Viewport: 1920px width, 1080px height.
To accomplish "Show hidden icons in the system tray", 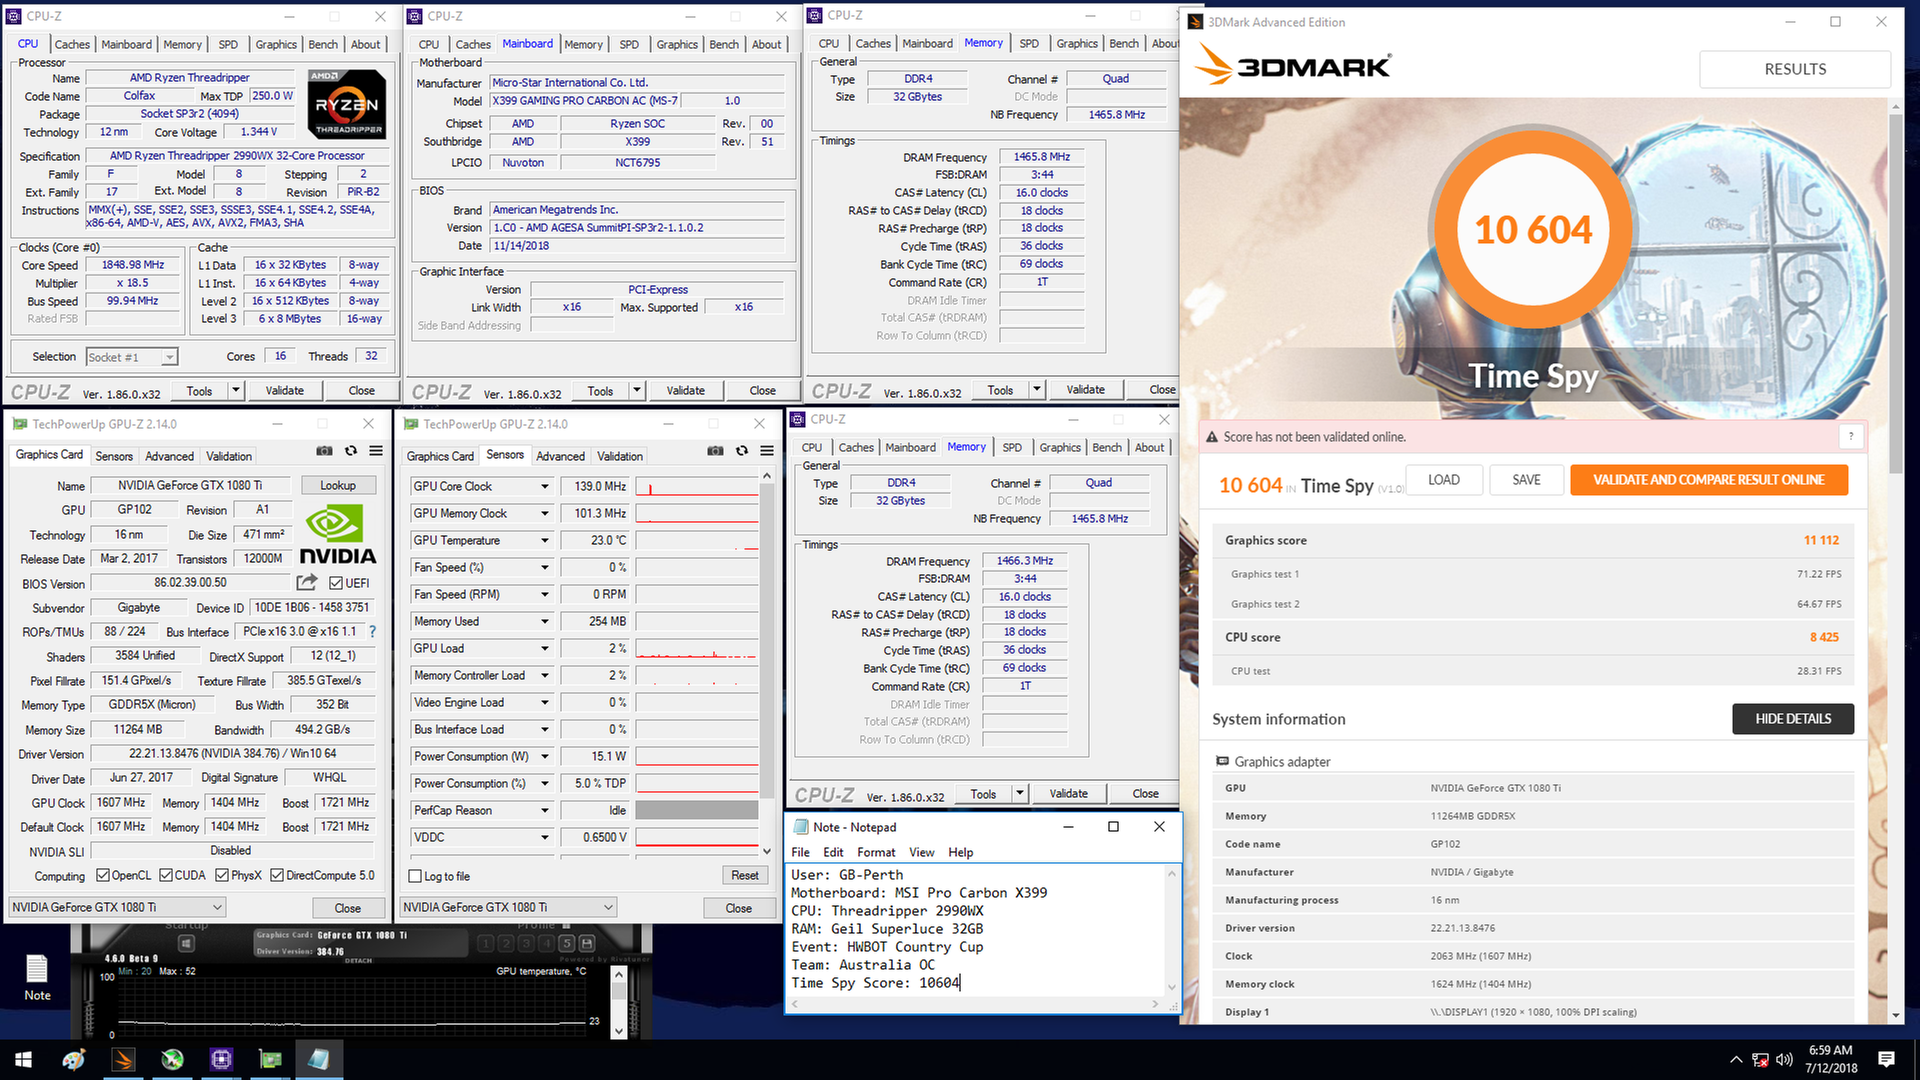I will point(1735,1060).
